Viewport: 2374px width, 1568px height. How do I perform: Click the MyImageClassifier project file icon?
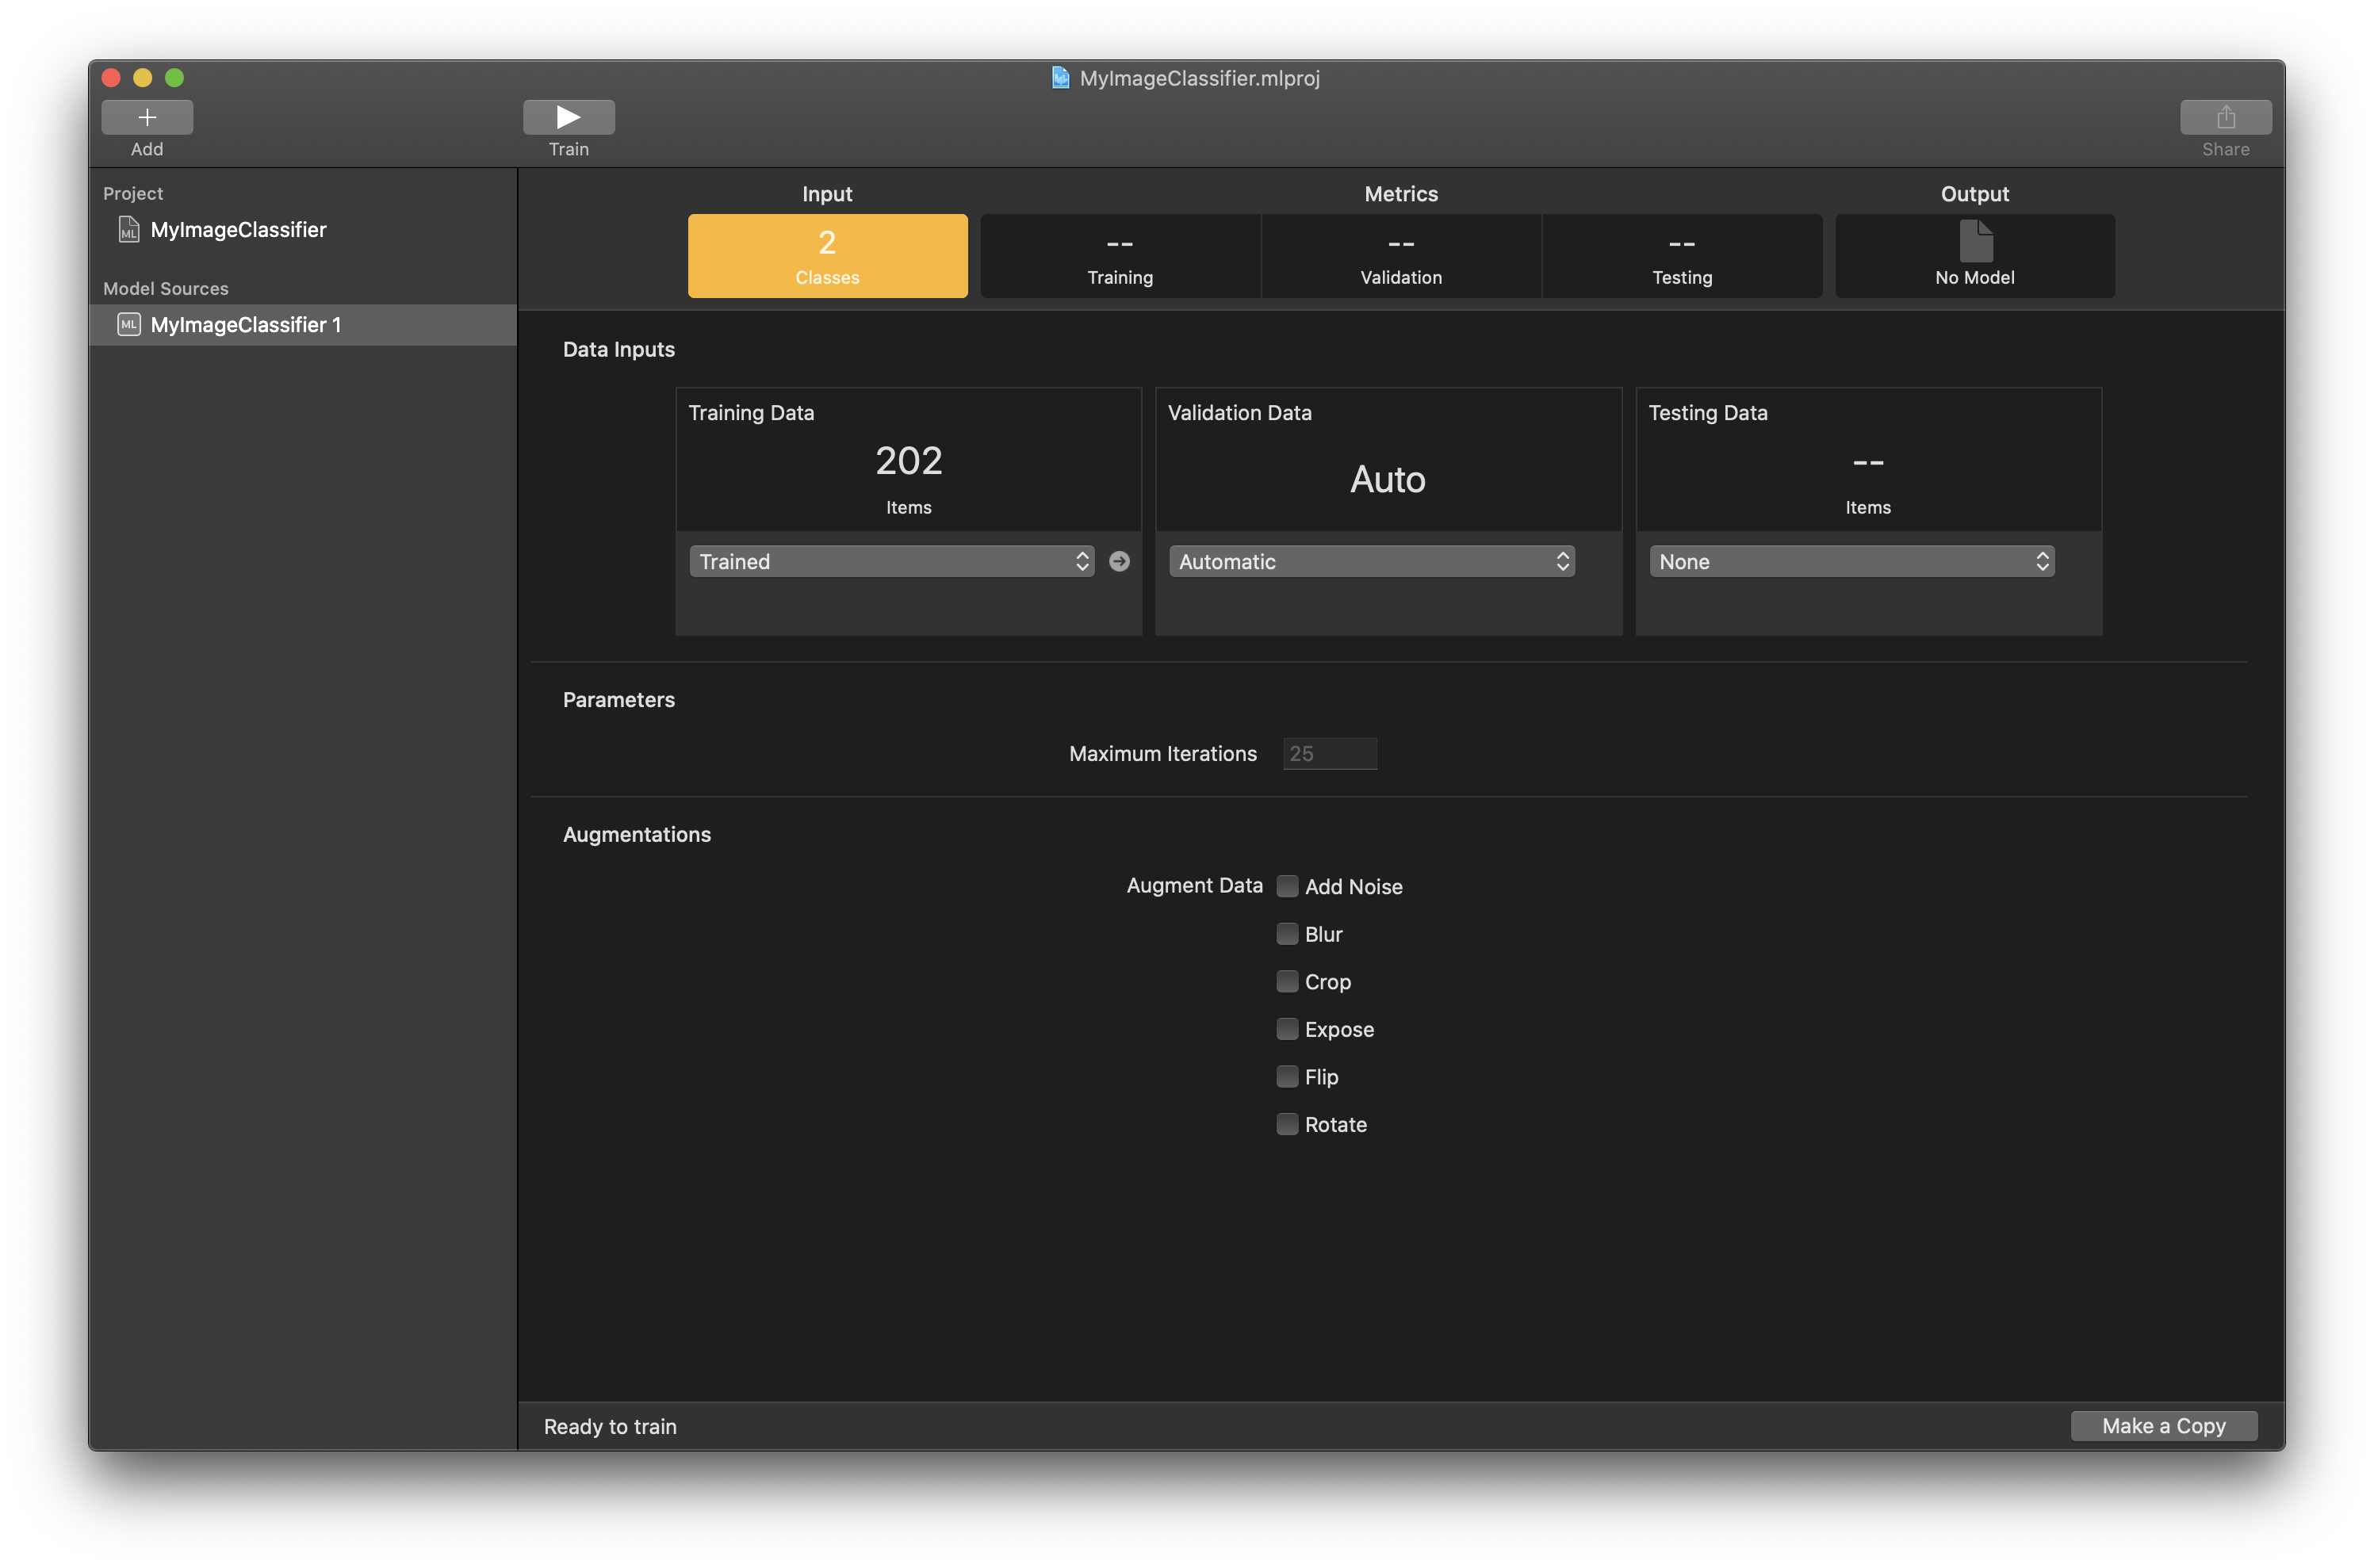click(x=129, y=230)
